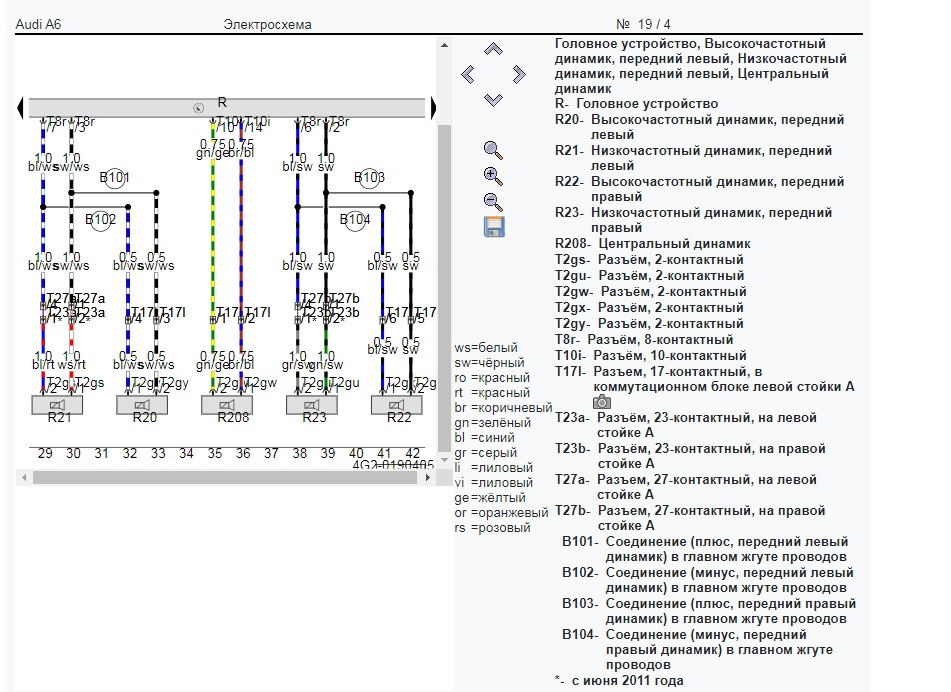This screenshot has width=951, height=692.
Task: Select the R208 center speaker symbol
Action: 227,405
